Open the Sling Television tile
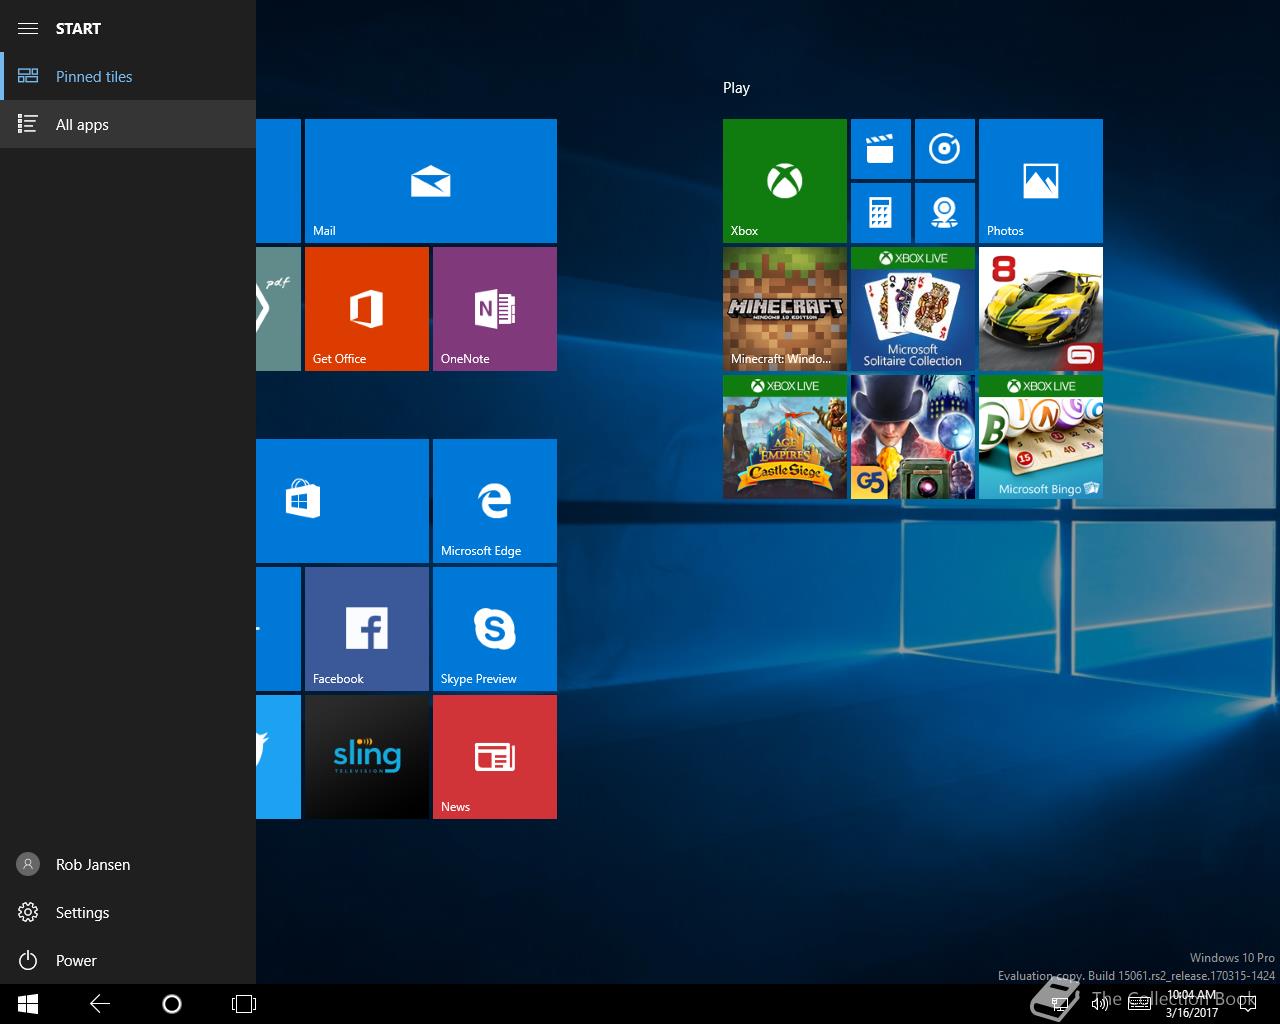 point(366,757)
